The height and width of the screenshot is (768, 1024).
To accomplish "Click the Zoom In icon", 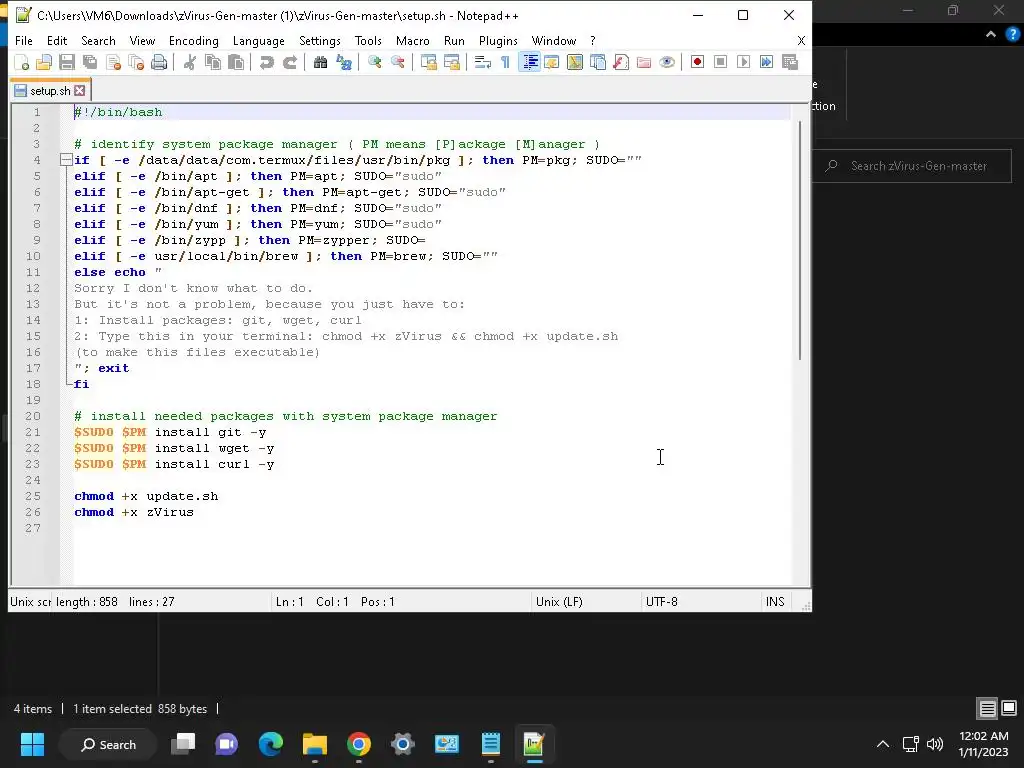I will pyautogui.click(x=374, y=62).
